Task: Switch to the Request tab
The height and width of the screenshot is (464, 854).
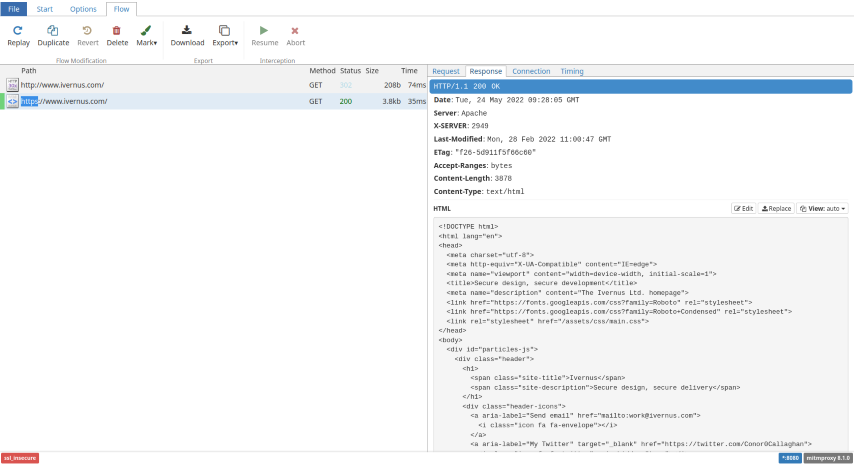Action: pos(446,71)
